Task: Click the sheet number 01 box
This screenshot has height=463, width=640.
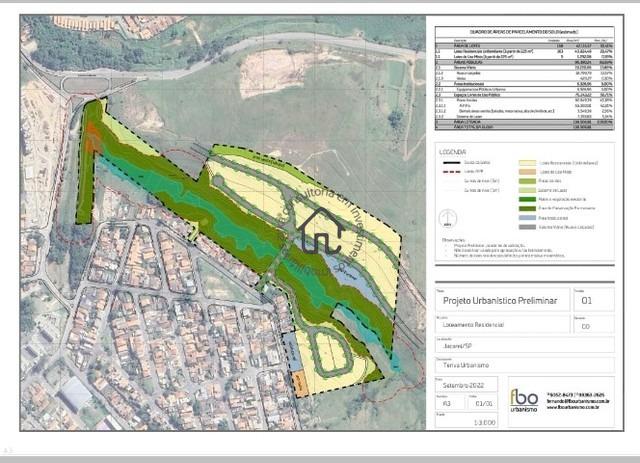Action: (587, 299)
